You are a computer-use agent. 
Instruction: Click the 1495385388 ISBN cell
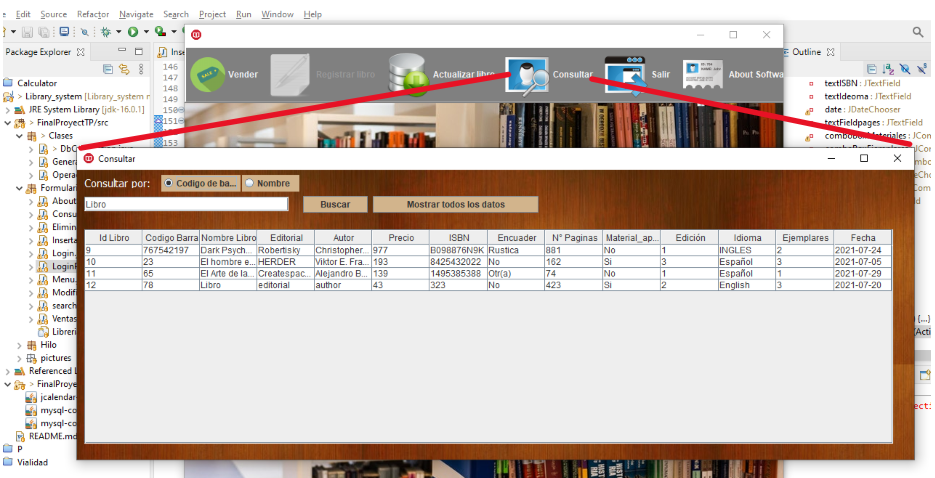[x=458, y=274]
